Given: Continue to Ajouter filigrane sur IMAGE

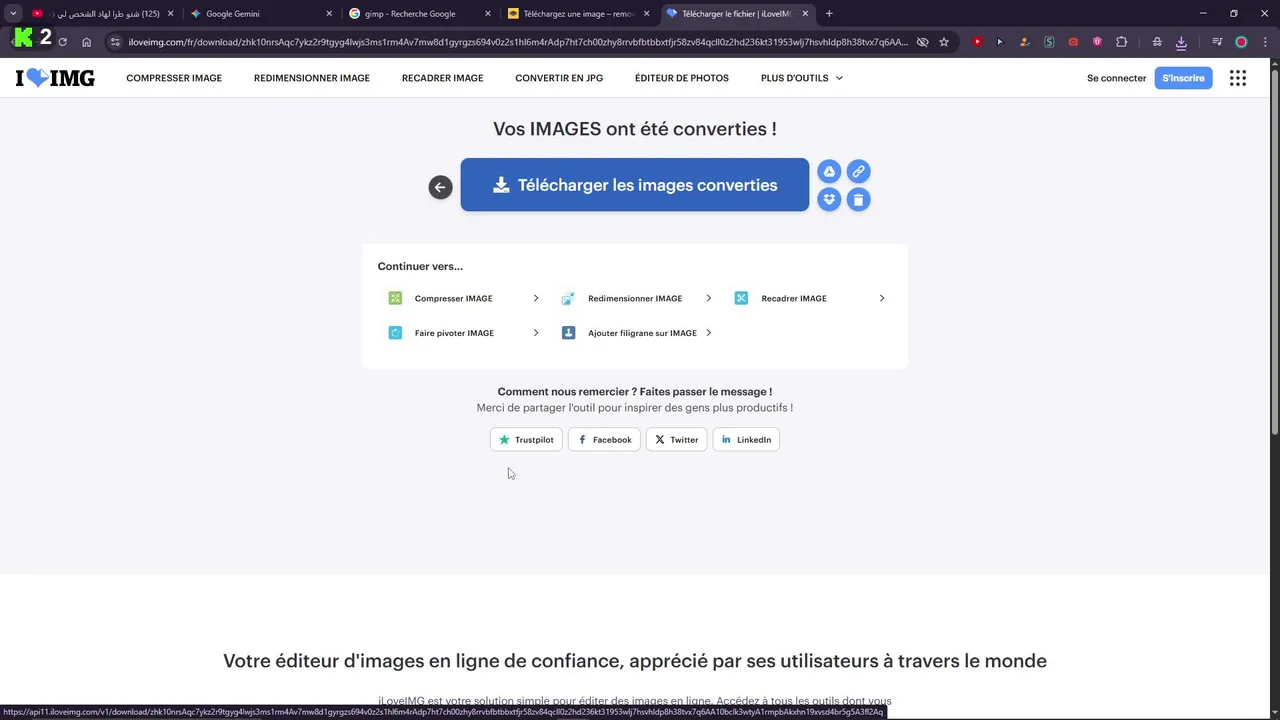Looking at the screenshot, I should [x=637, y=333].
